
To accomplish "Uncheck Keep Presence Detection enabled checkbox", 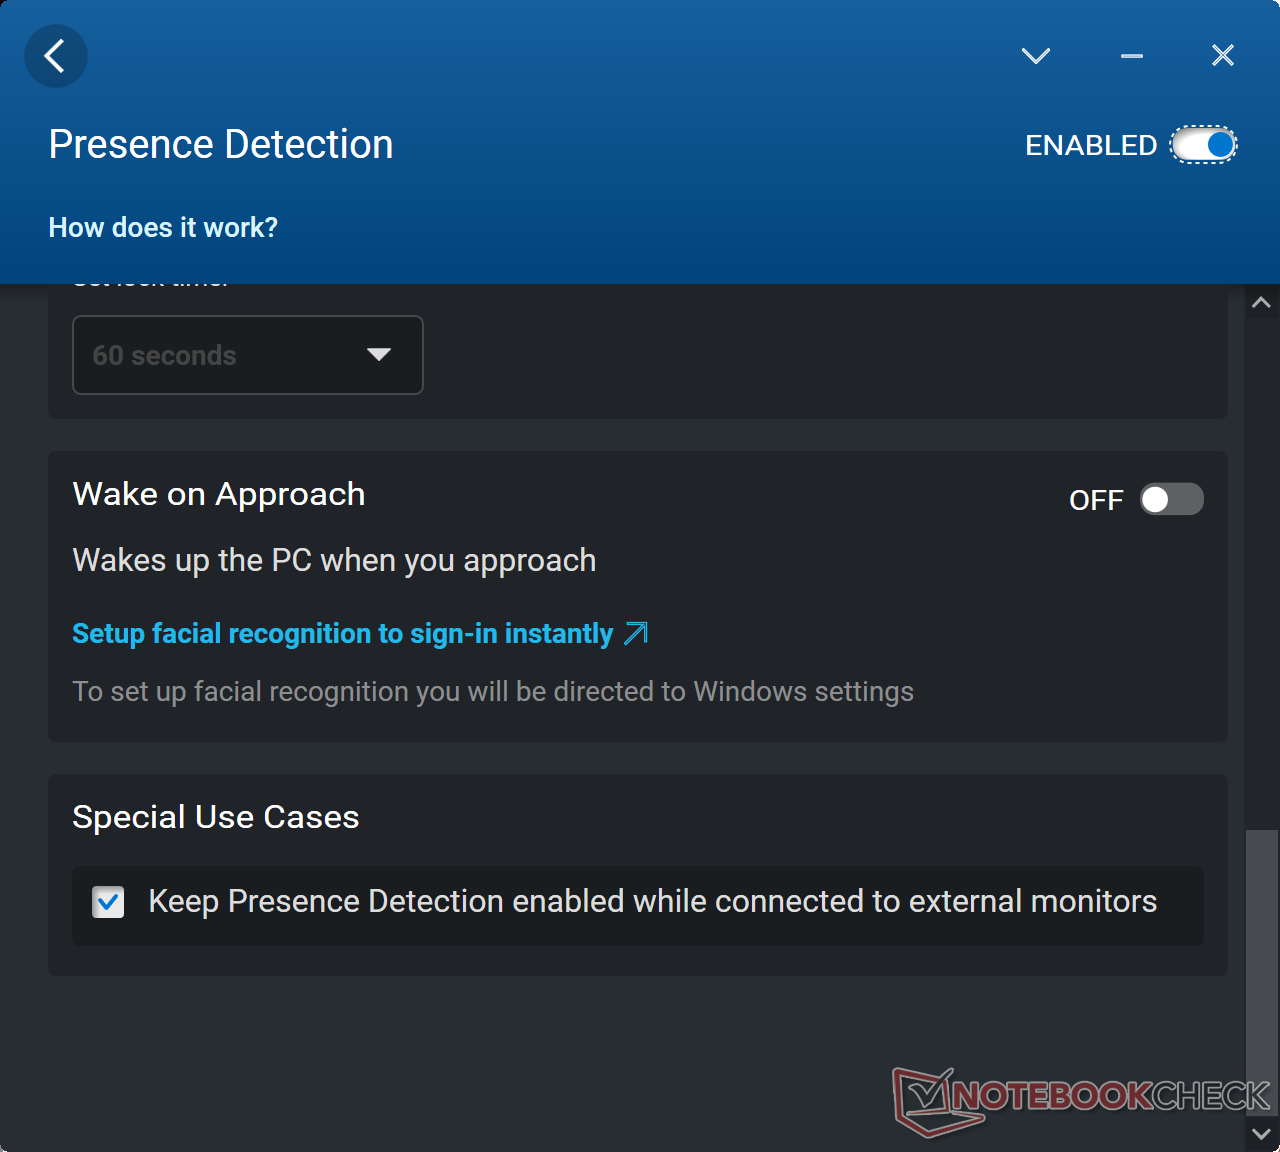I will tap(108, 902).
